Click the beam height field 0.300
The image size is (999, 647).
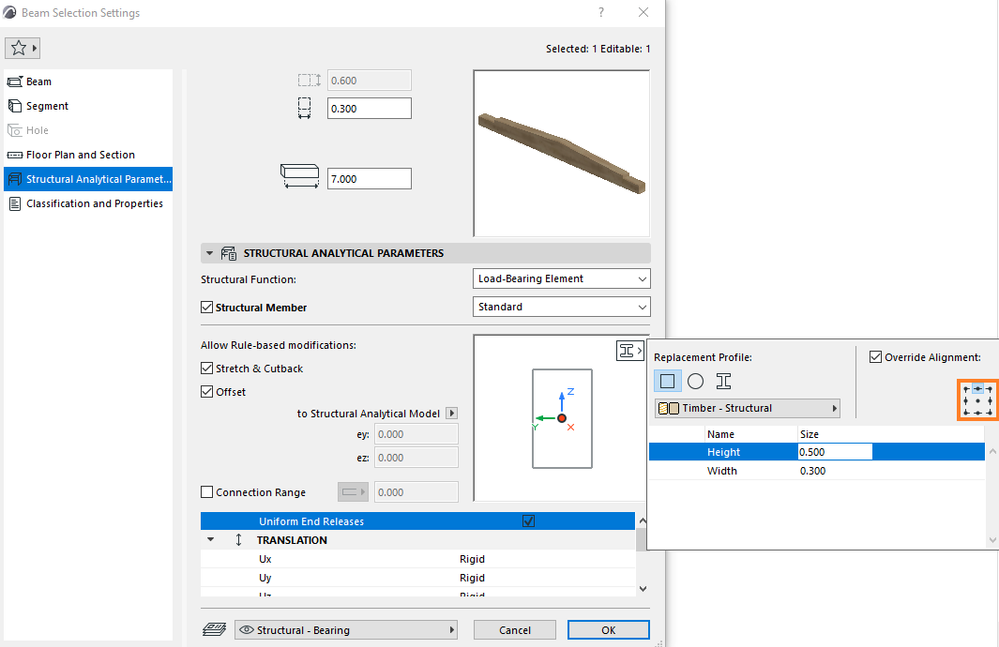pyautogui.click(x=369, y=108)
